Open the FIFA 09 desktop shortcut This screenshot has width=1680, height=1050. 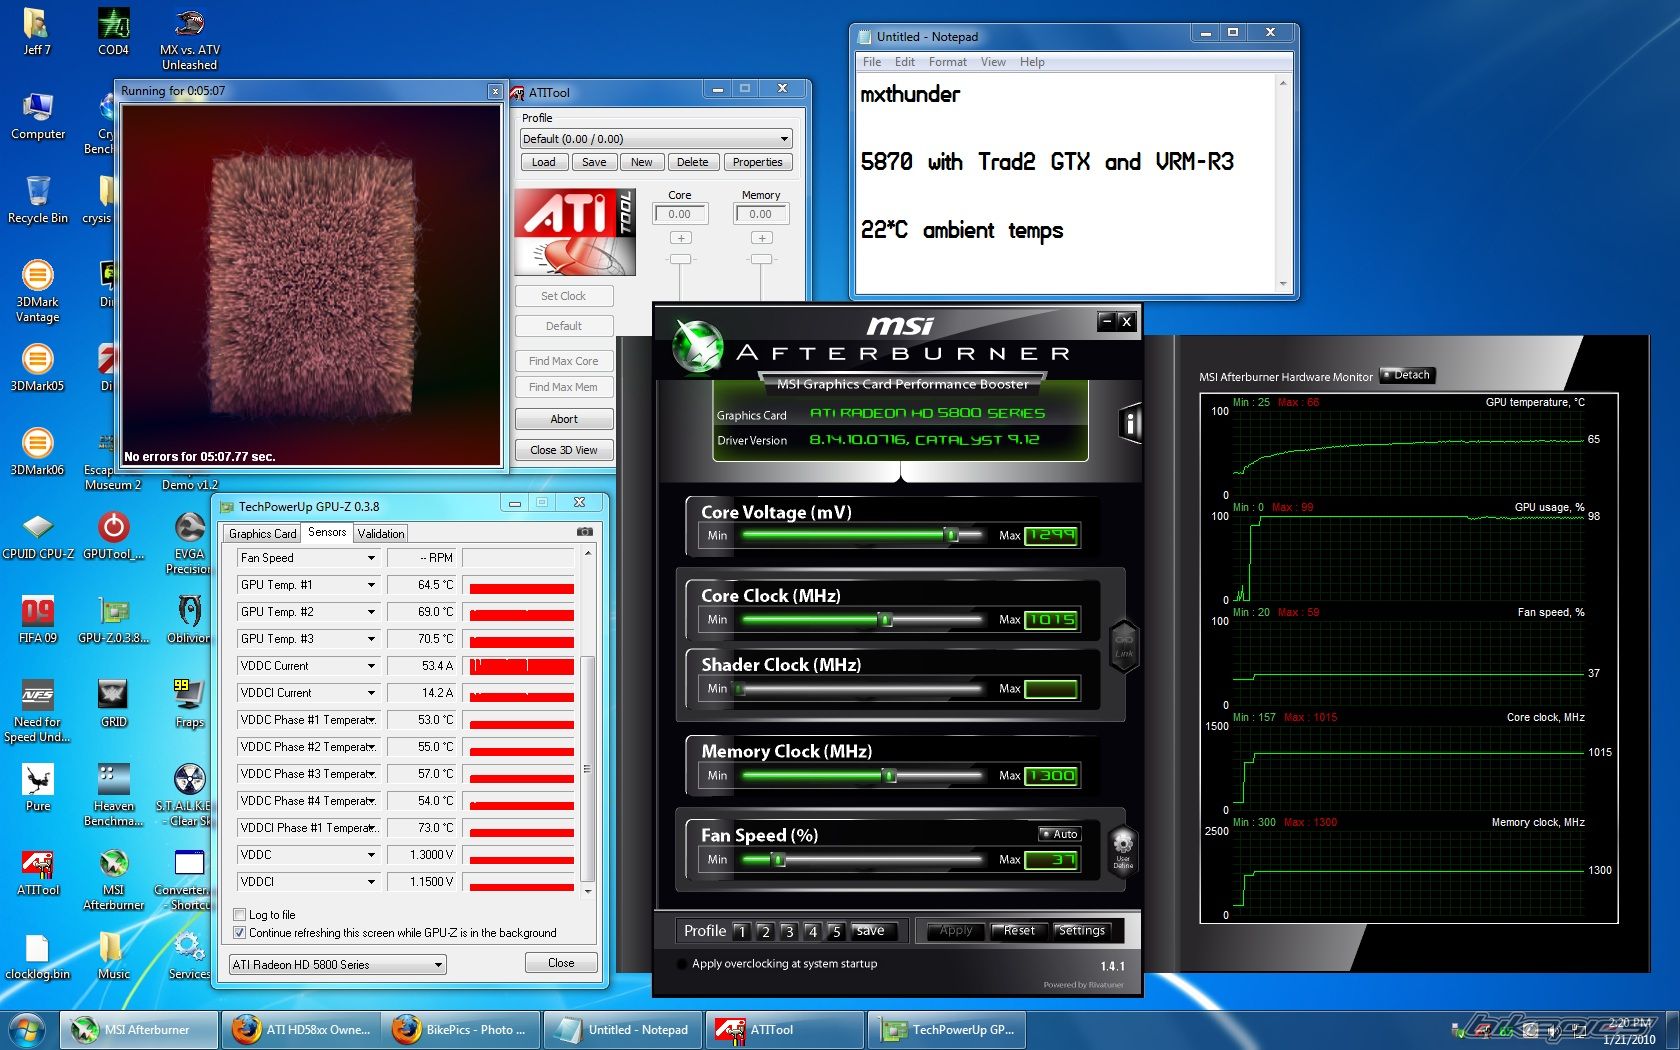click(x=38, y=619)
